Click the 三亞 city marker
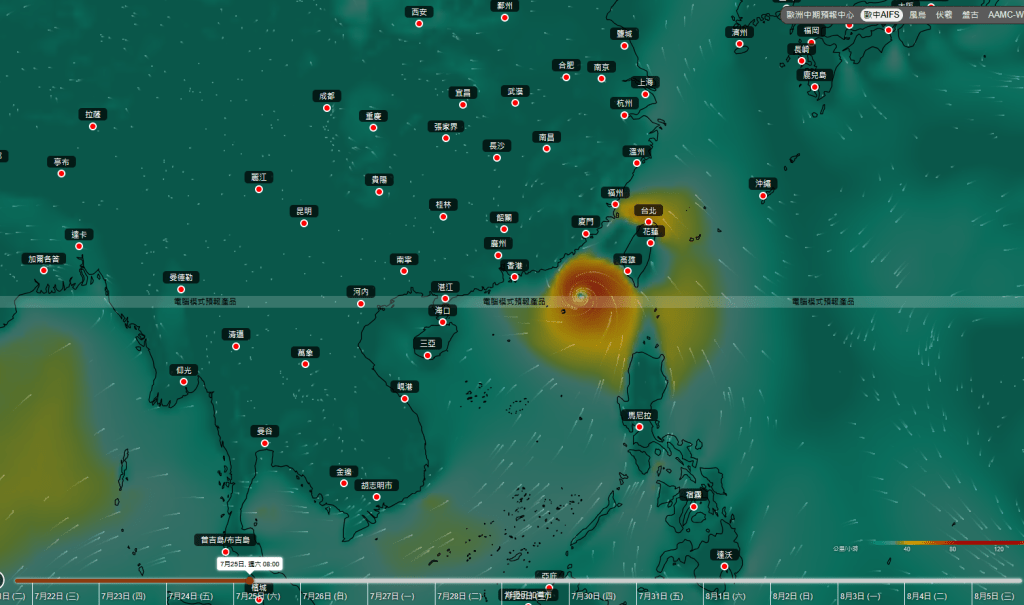The image size is (1024, 605). tap(428, 355)
